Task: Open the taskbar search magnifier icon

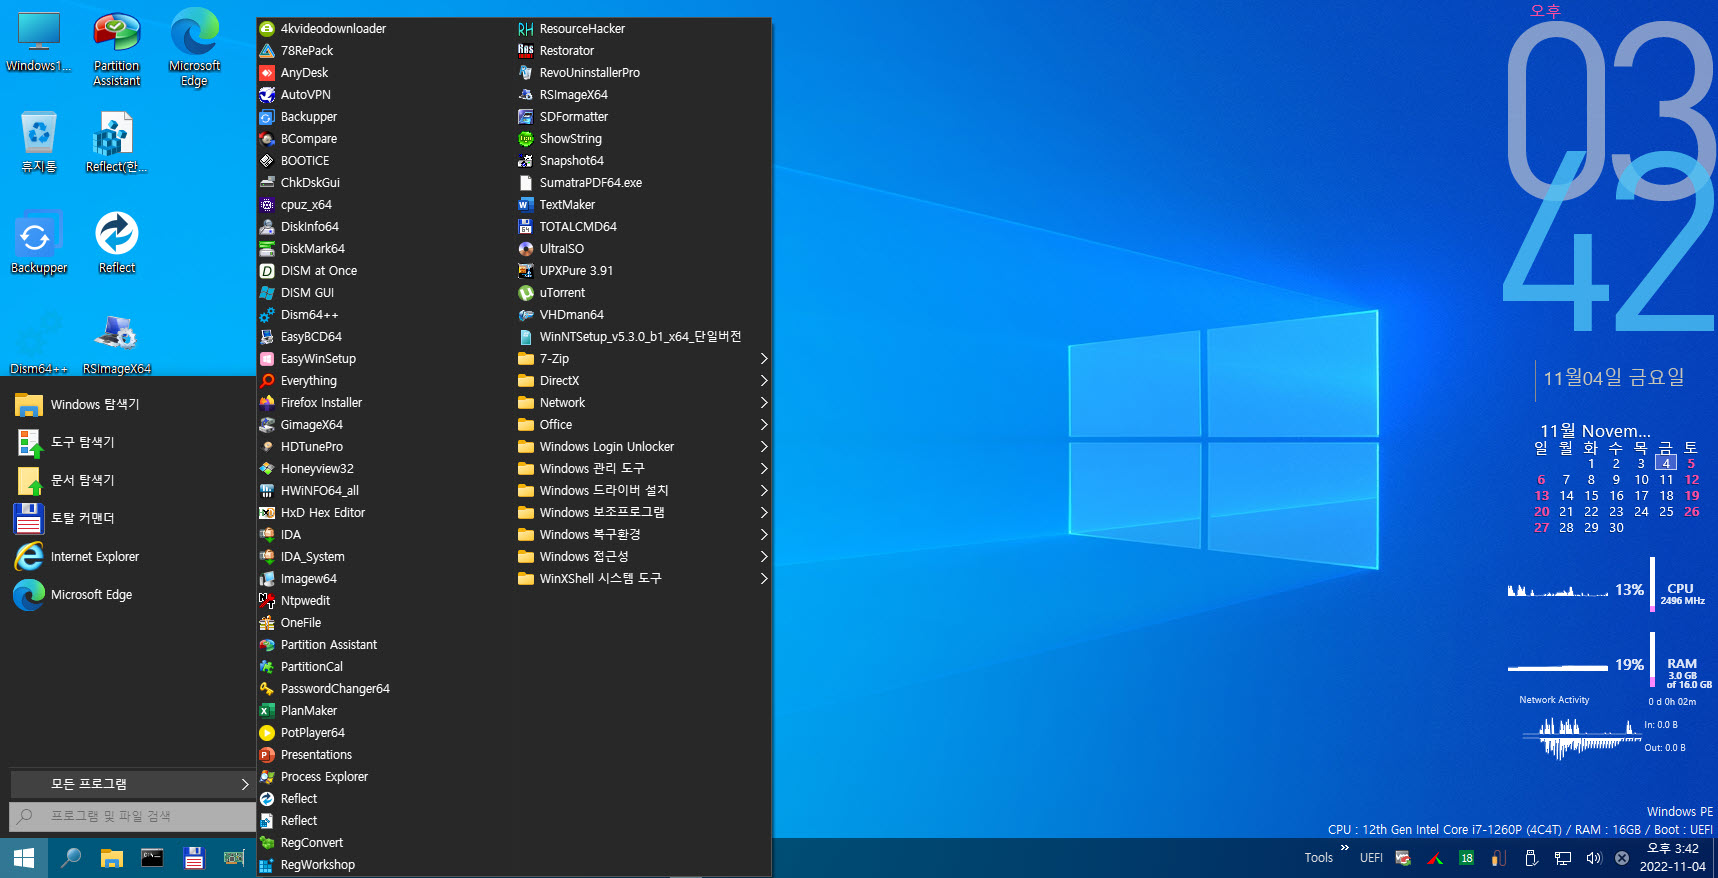Action: 71,858
